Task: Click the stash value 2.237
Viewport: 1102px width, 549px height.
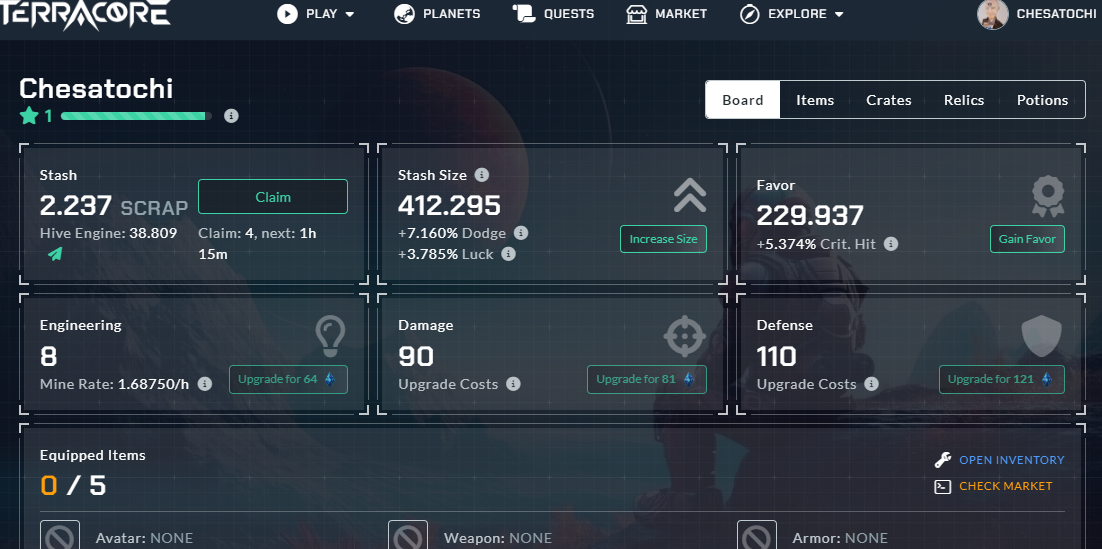Action: click(76, 206)
